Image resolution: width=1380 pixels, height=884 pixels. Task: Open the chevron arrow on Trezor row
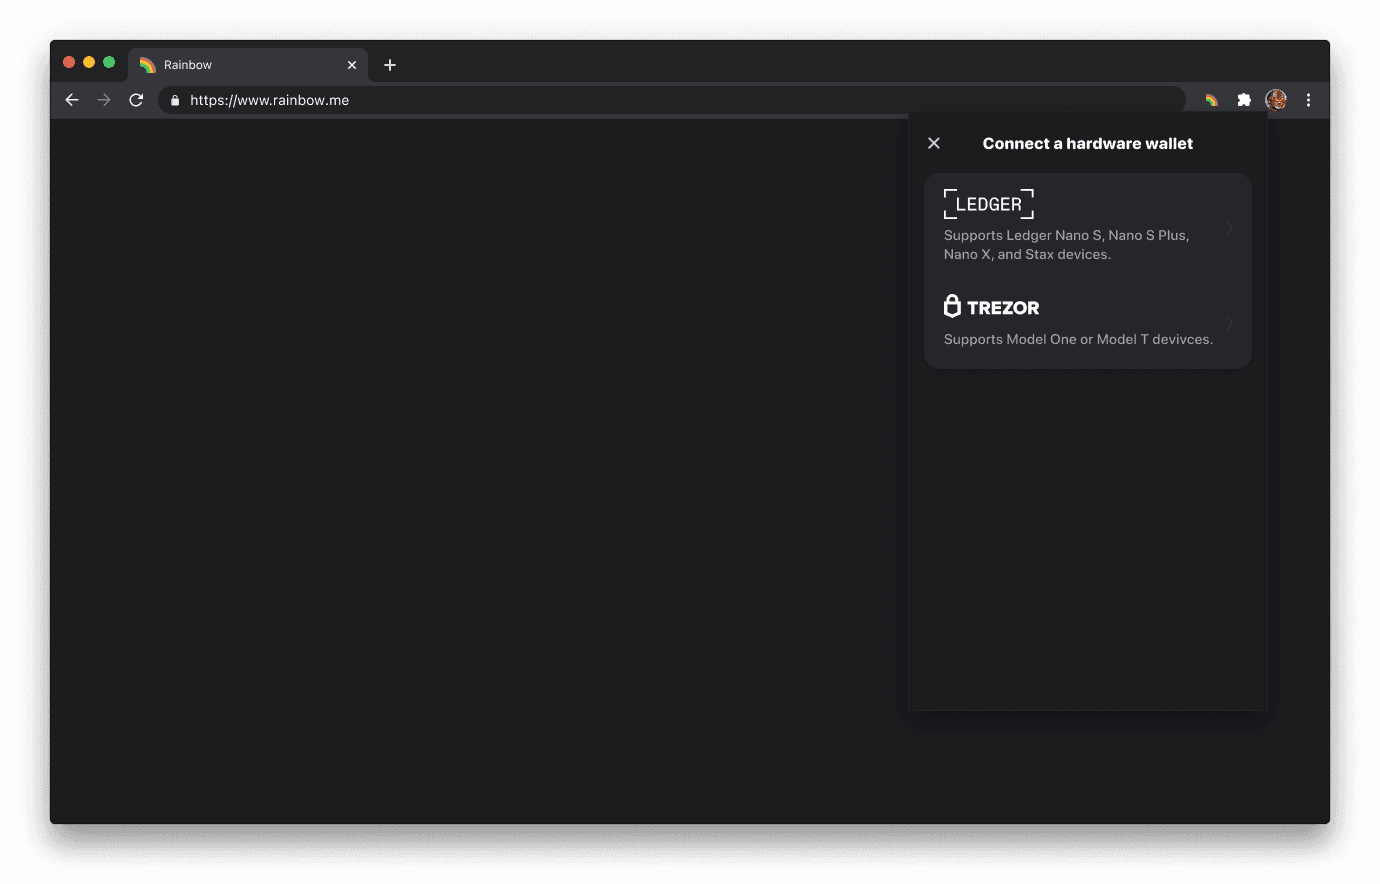click(x=1229, y=323)
